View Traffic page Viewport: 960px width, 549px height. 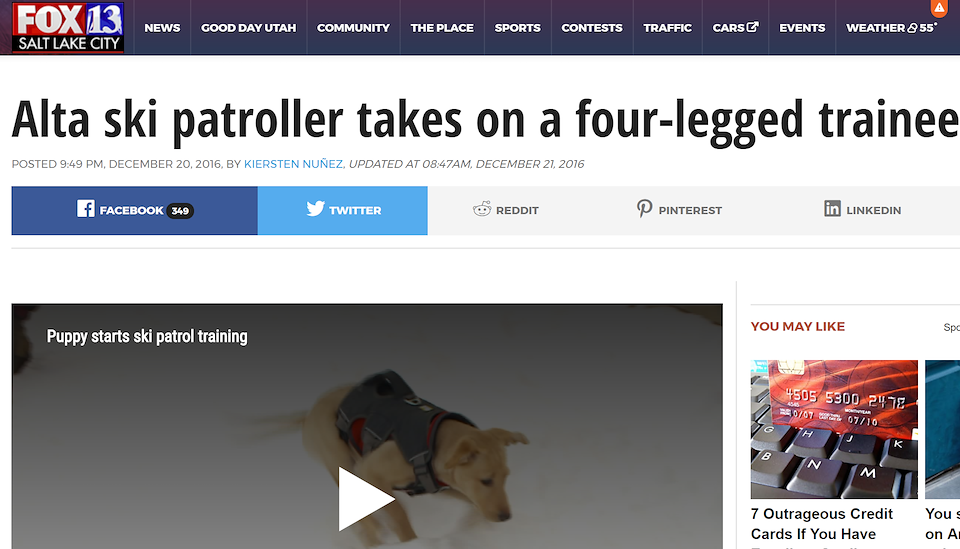point(667,28)
